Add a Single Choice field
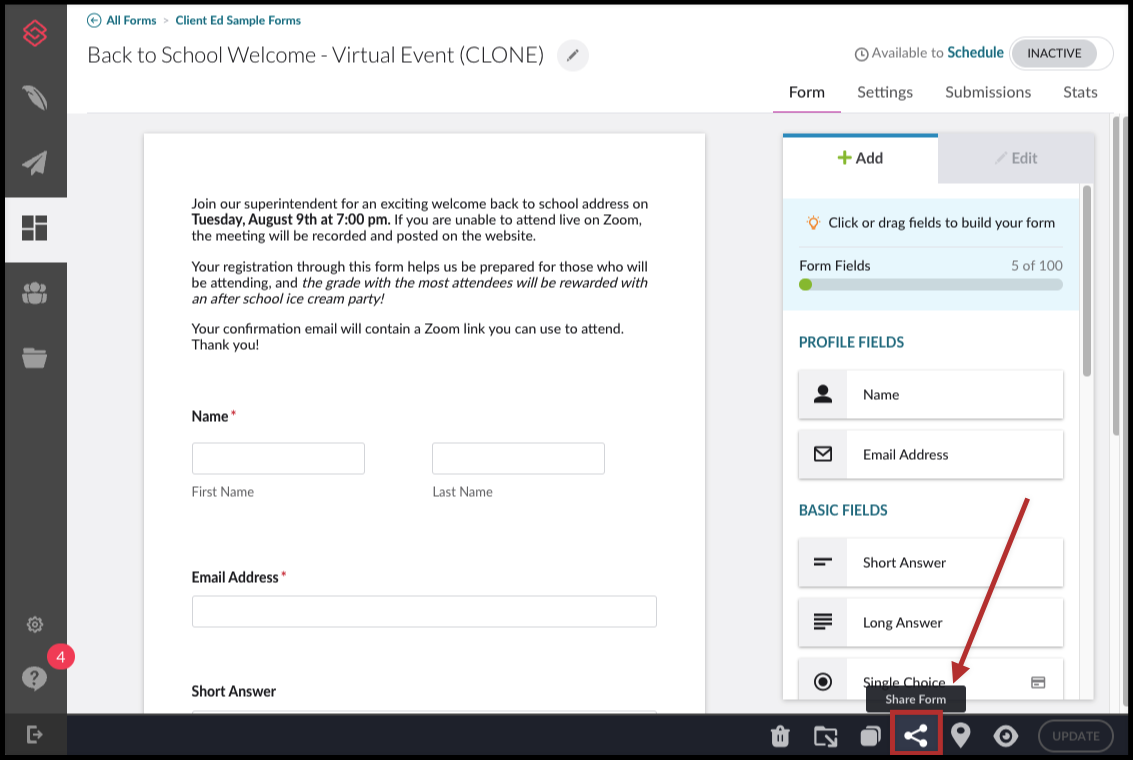 931,679
